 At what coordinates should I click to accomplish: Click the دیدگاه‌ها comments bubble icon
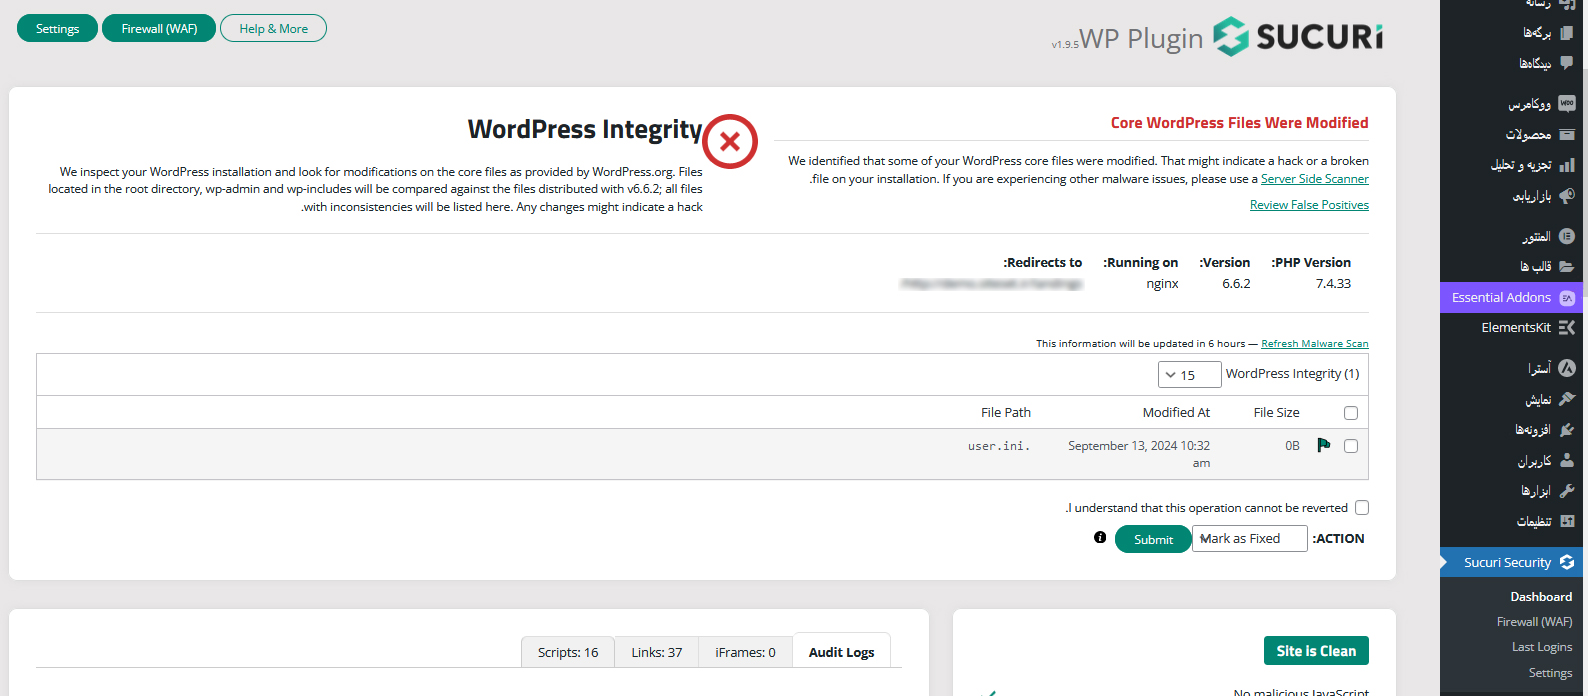tap(1567, 63)
